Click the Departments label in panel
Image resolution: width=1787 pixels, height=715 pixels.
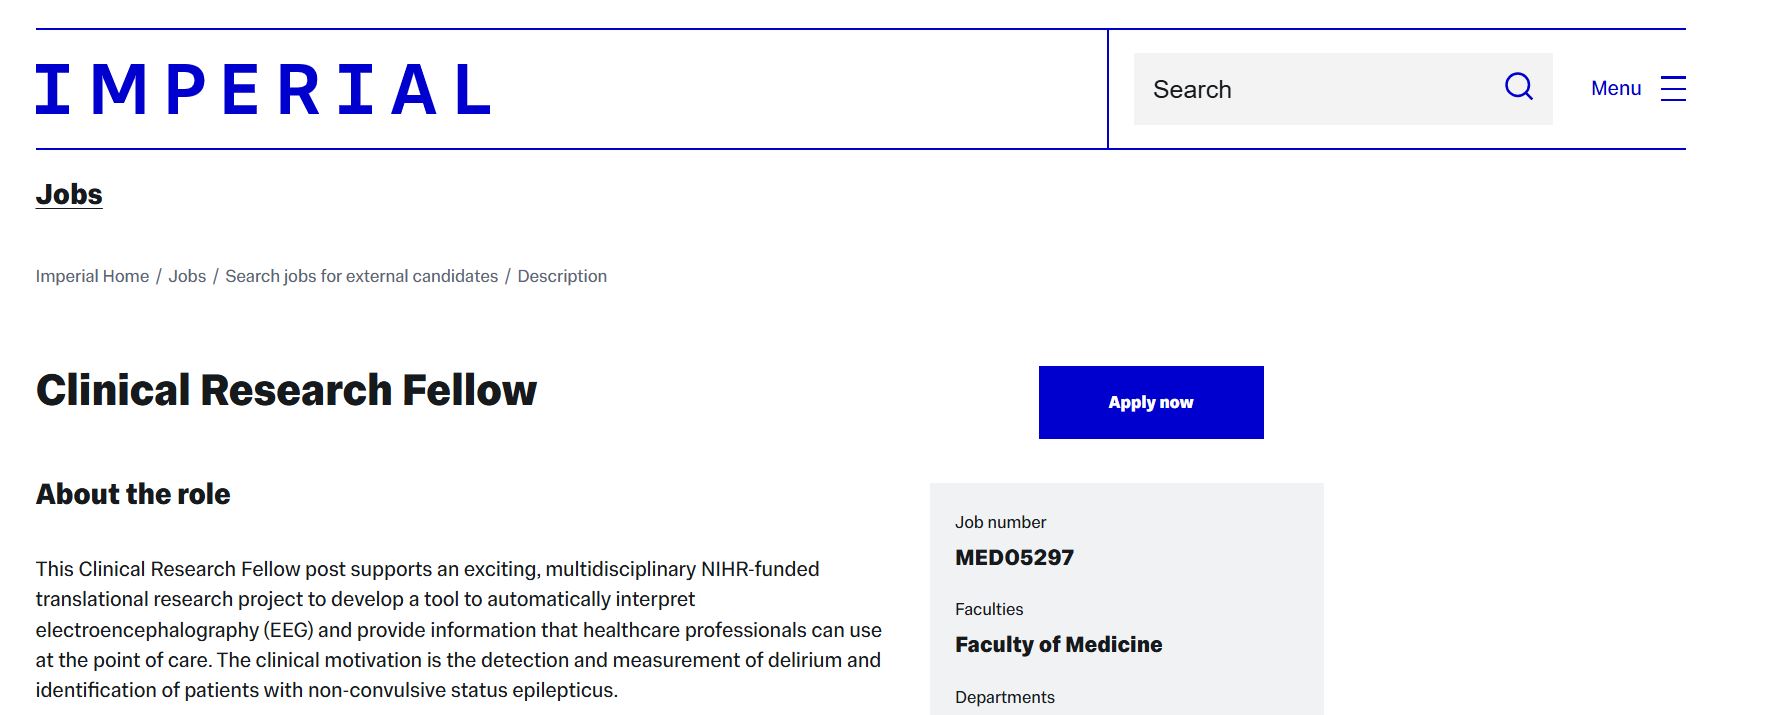(1004, 697)
